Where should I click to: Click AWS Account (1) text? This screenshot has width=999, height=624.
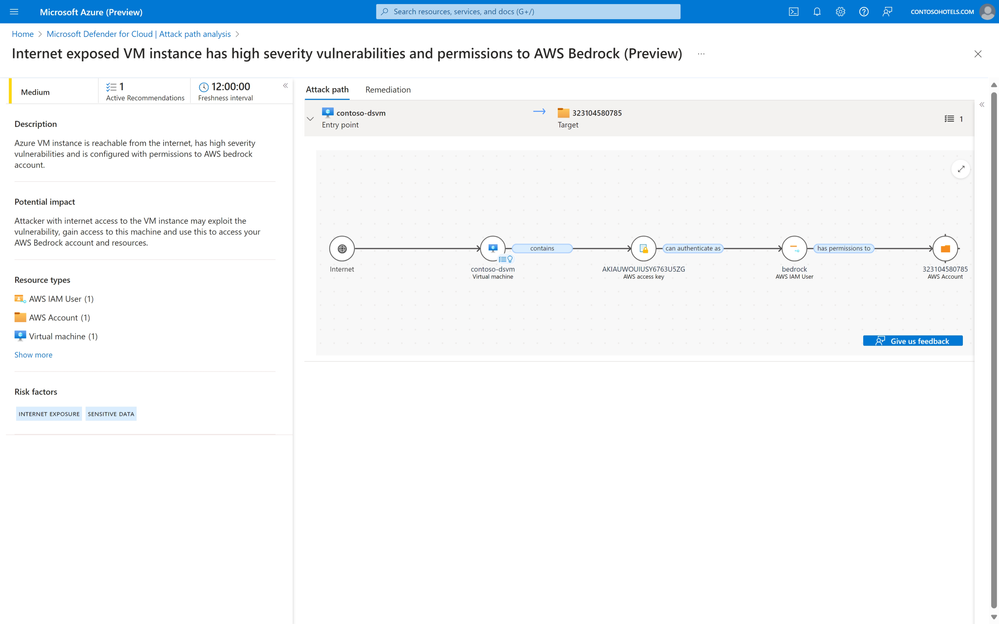[59, 317]
